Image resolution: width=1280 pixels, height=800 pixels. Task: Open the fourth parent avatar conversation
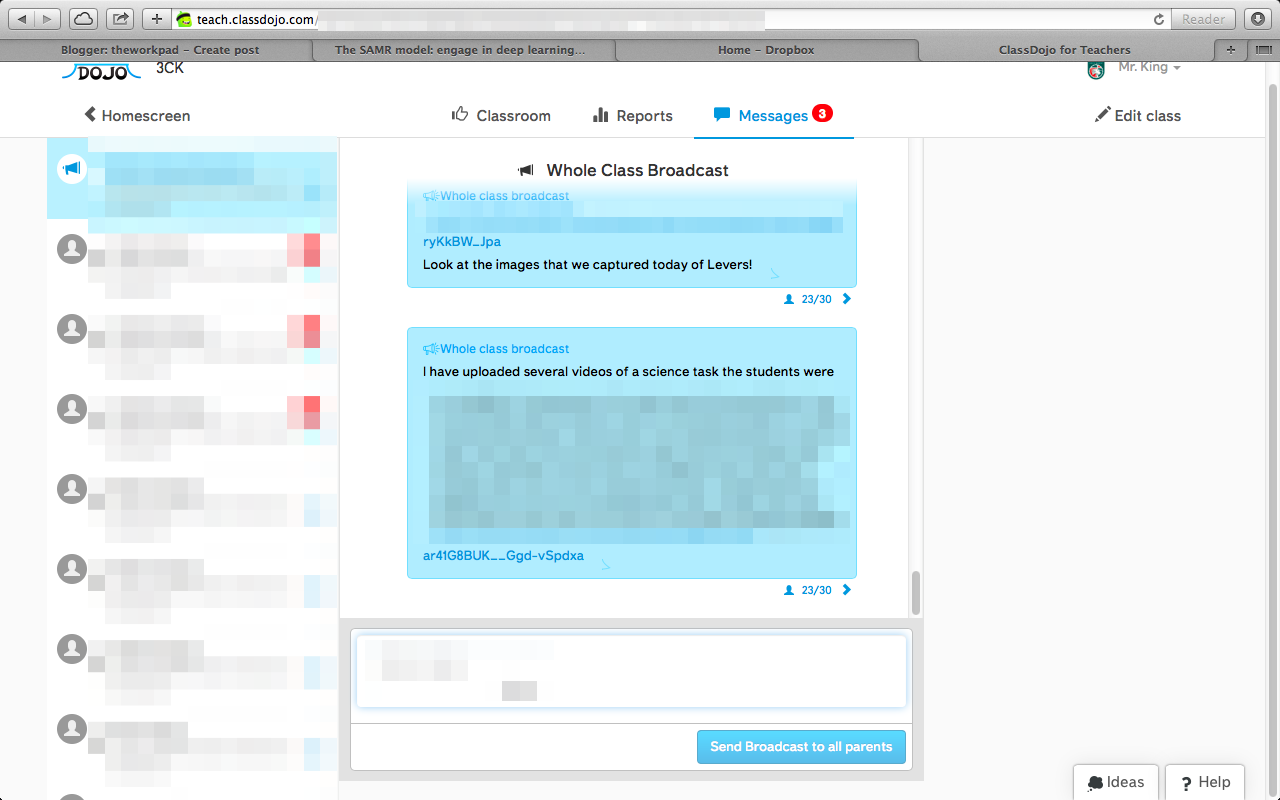72,489
